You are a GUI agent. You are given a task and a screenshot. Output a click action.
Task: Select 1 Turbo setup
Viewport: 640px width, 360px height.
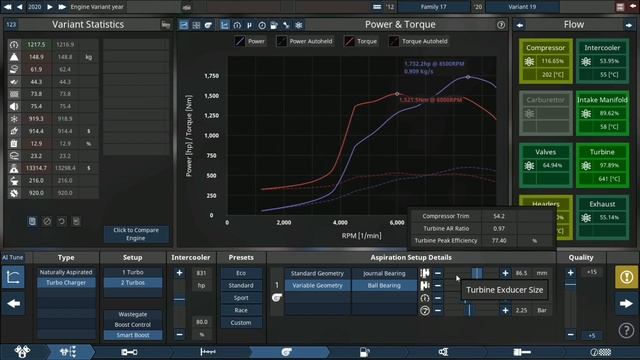[133, 272]
